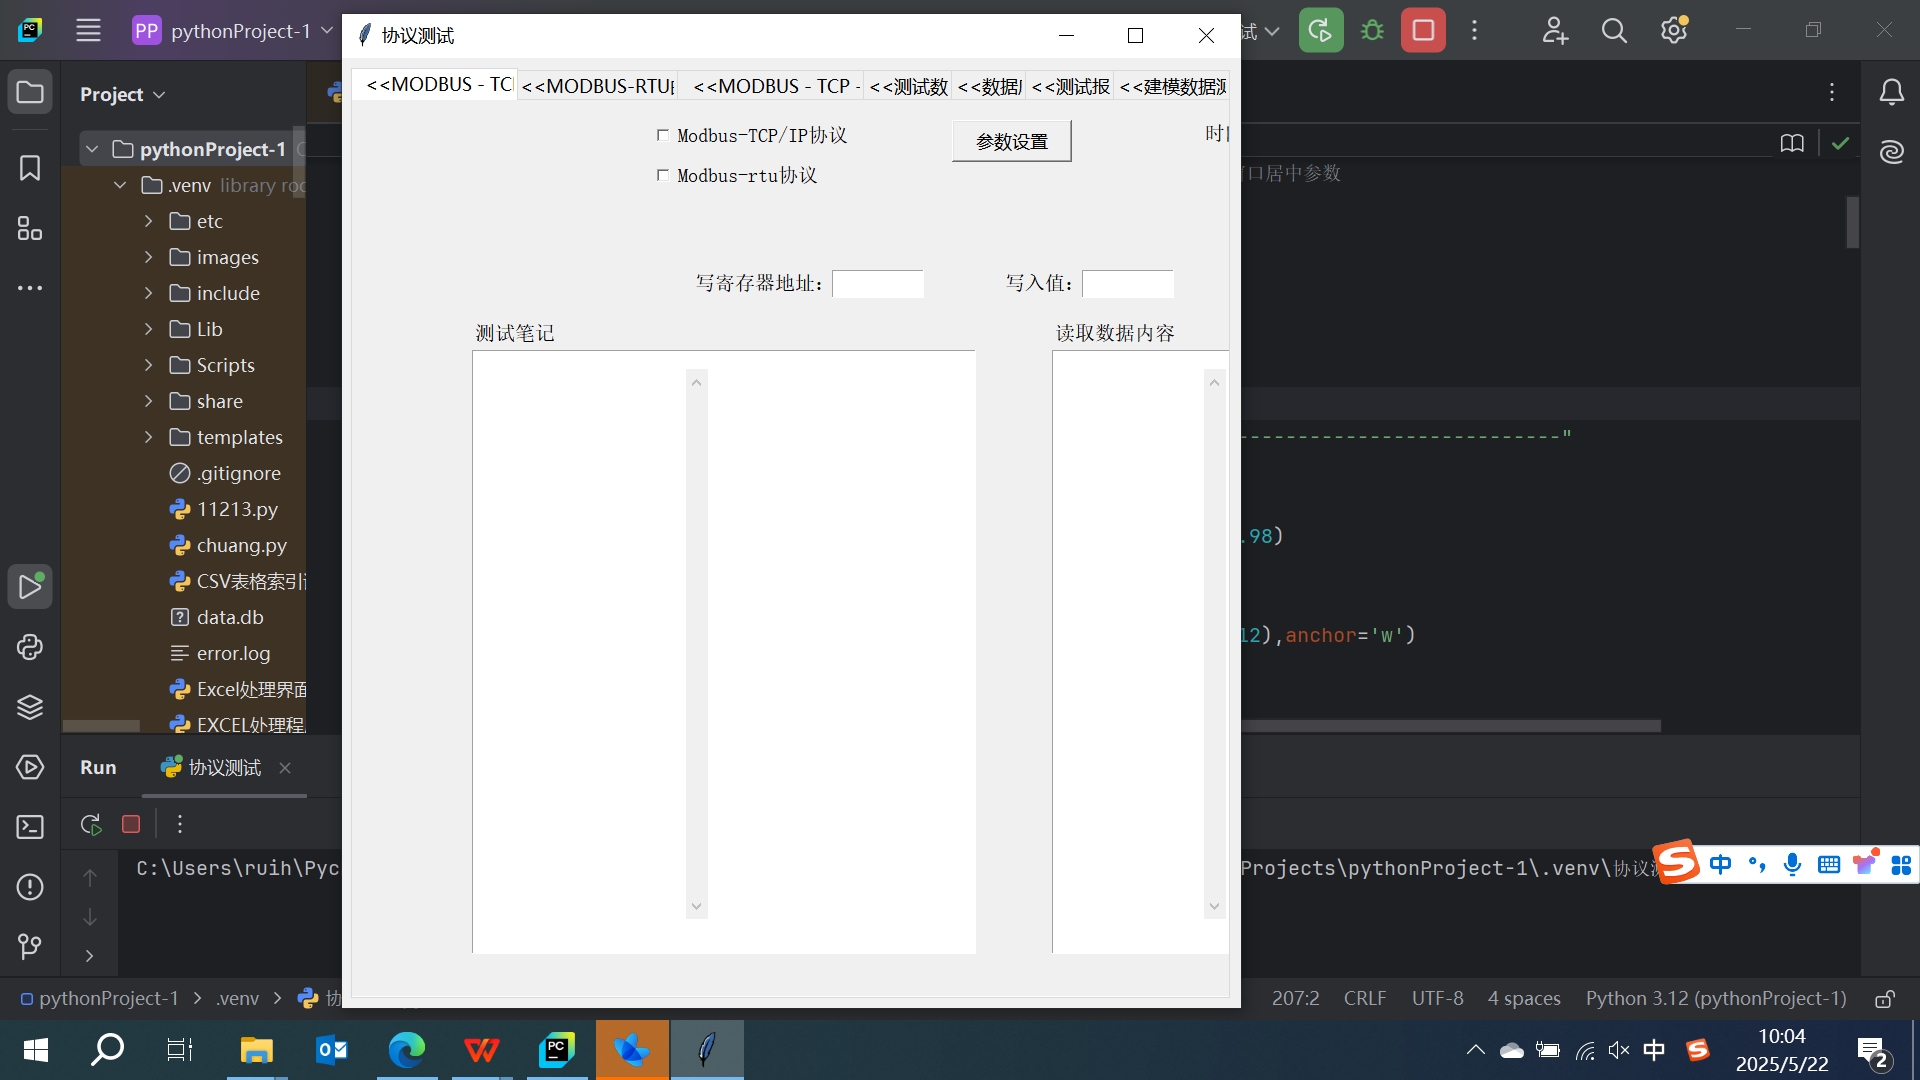This screenshot has height=1080, width=1920.
Task: Open Search Everywhere with the magnifier icon
Action: 1614,30
